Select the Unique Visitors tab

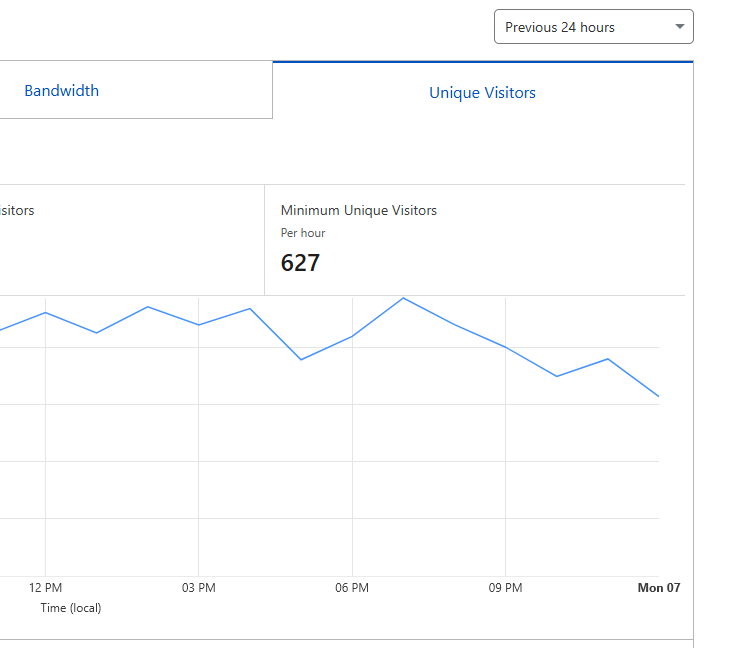[482, 93]
